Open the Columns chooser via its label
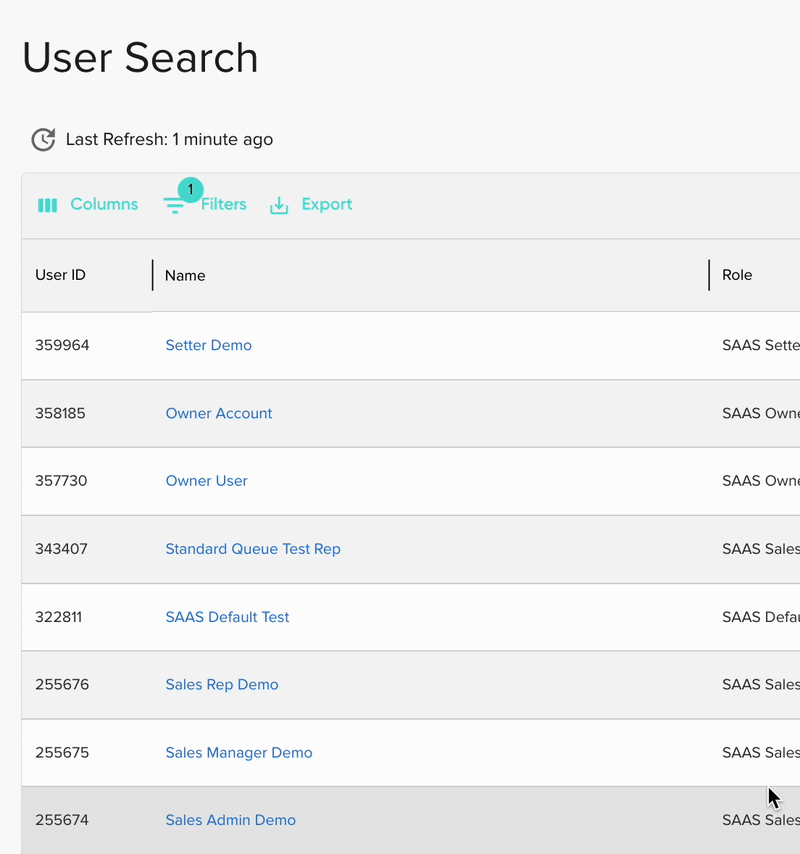 [104, 204]
